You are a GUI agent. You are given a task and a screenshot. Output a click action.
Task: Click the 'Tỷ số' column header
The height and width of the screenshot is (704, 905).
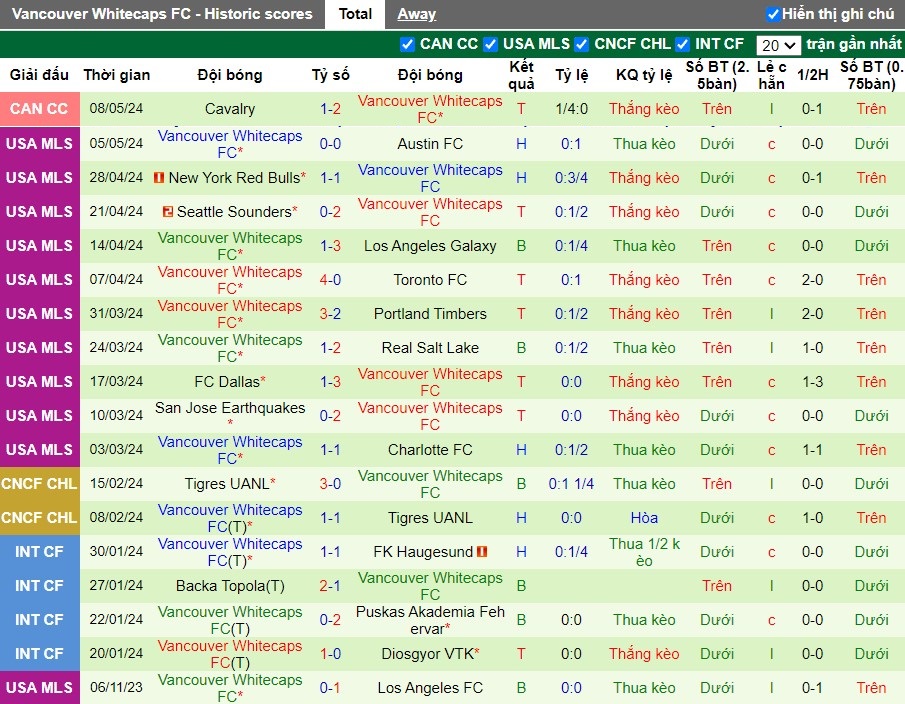330,75
